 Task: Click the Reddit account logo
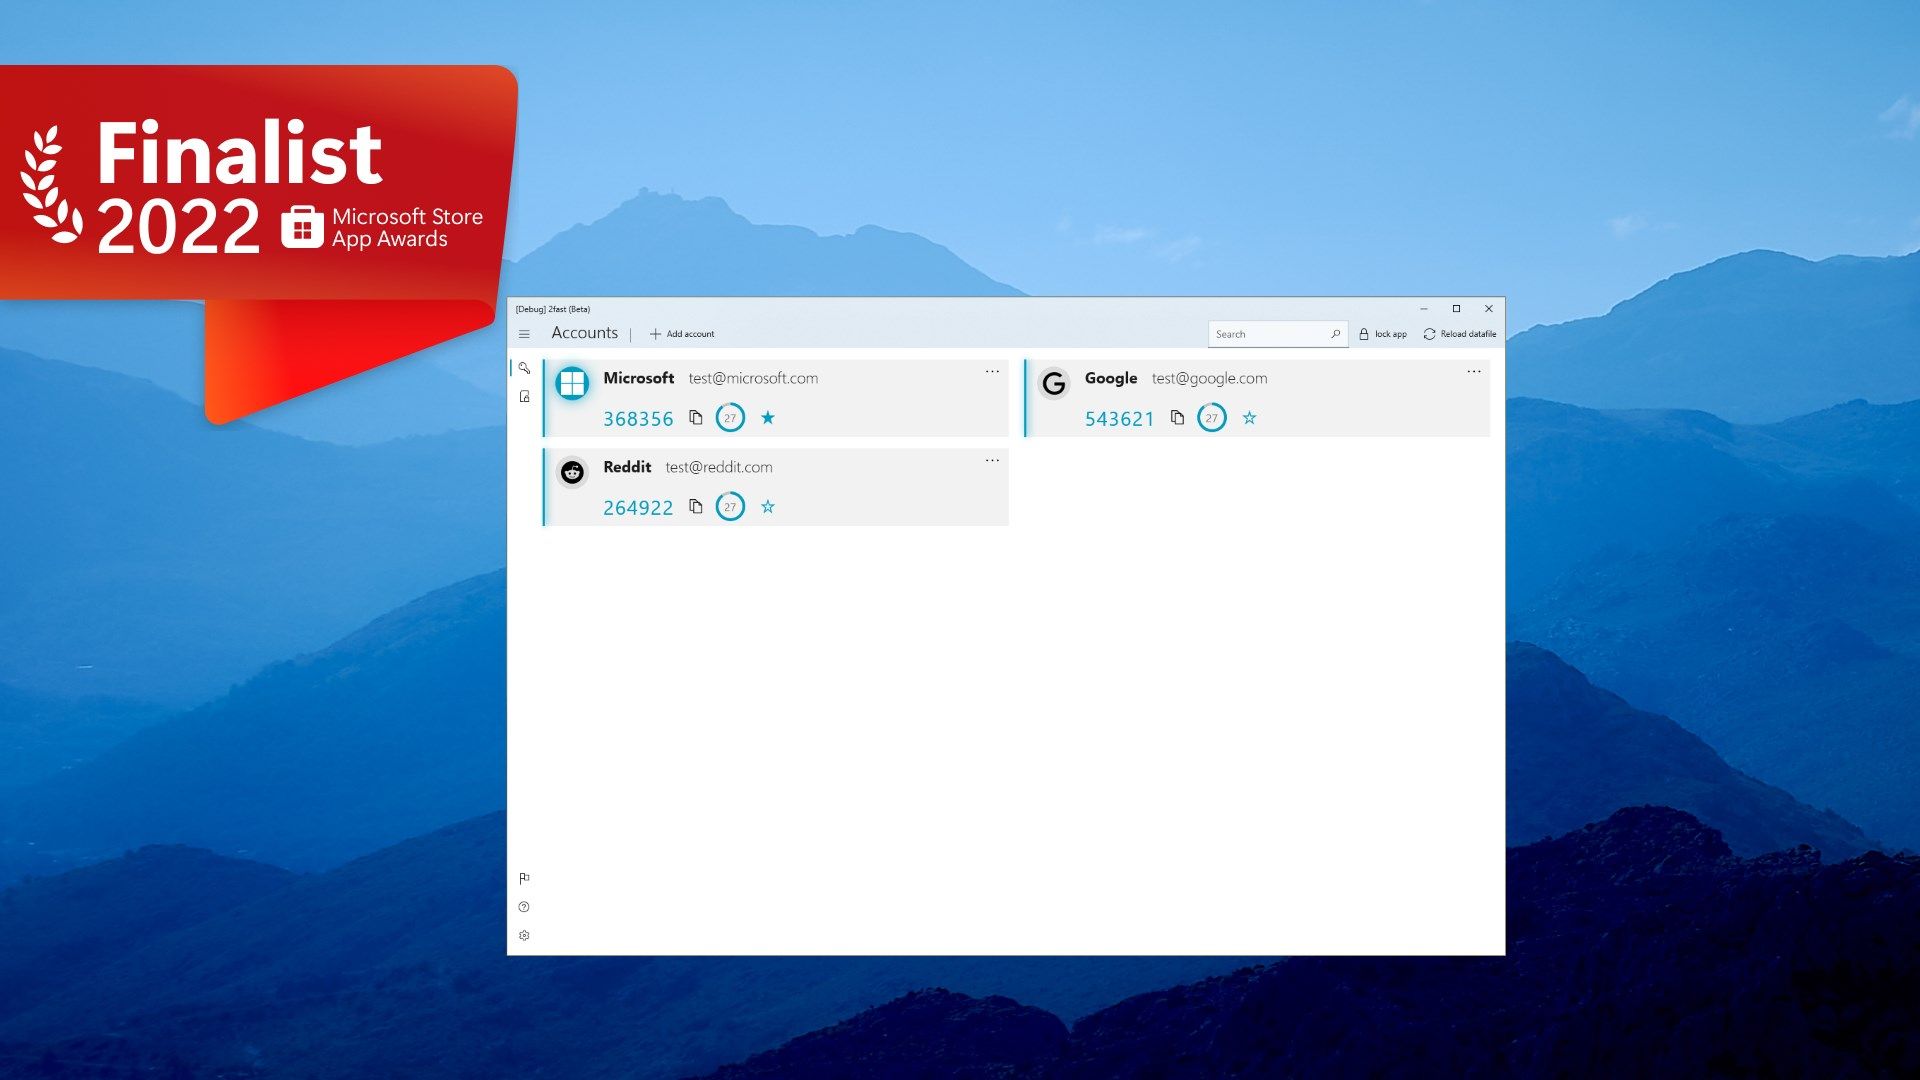coord(572,472)
